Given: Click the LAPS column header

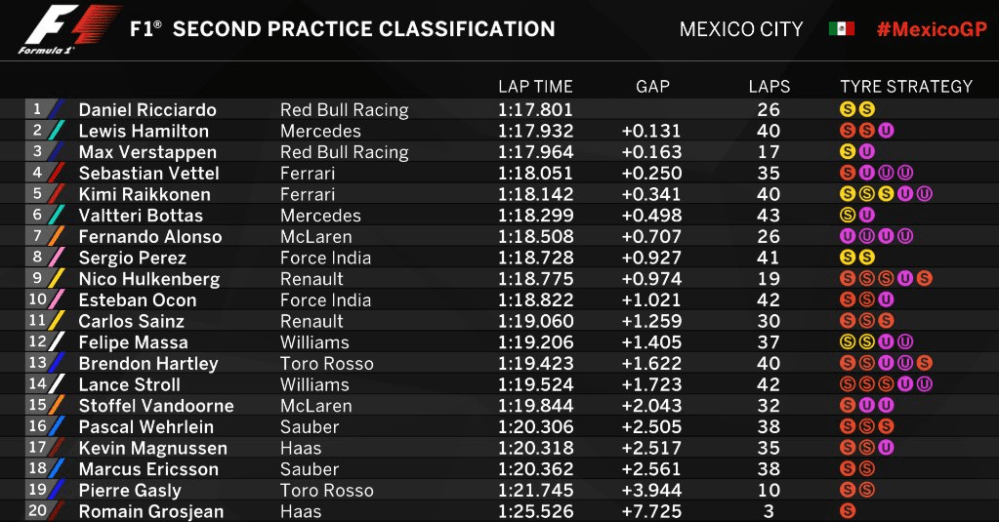Looking at the screenshot, I should pos(769,87).
